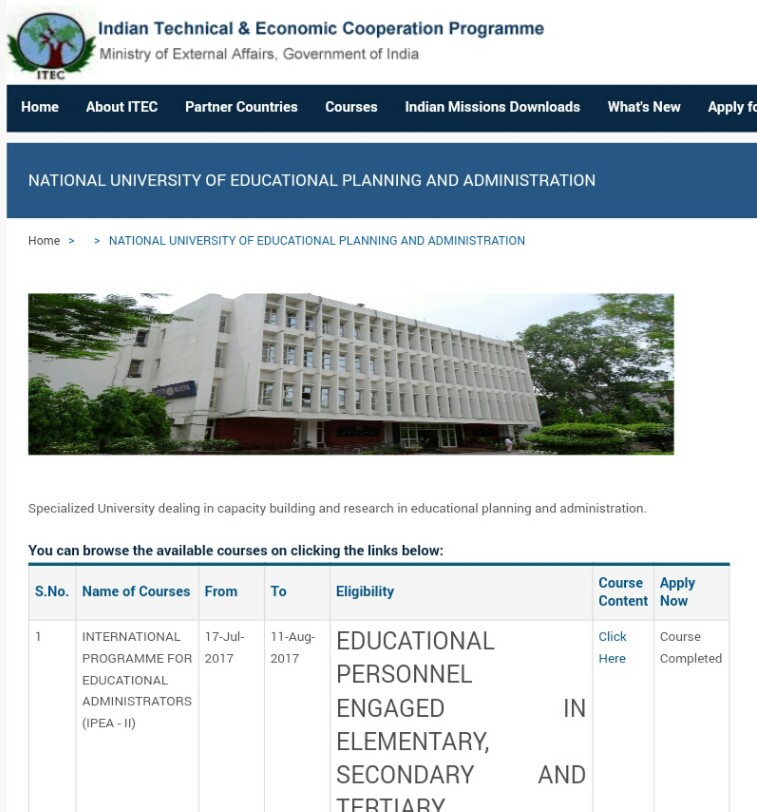Click the S.No. column header

click(52, 591)
